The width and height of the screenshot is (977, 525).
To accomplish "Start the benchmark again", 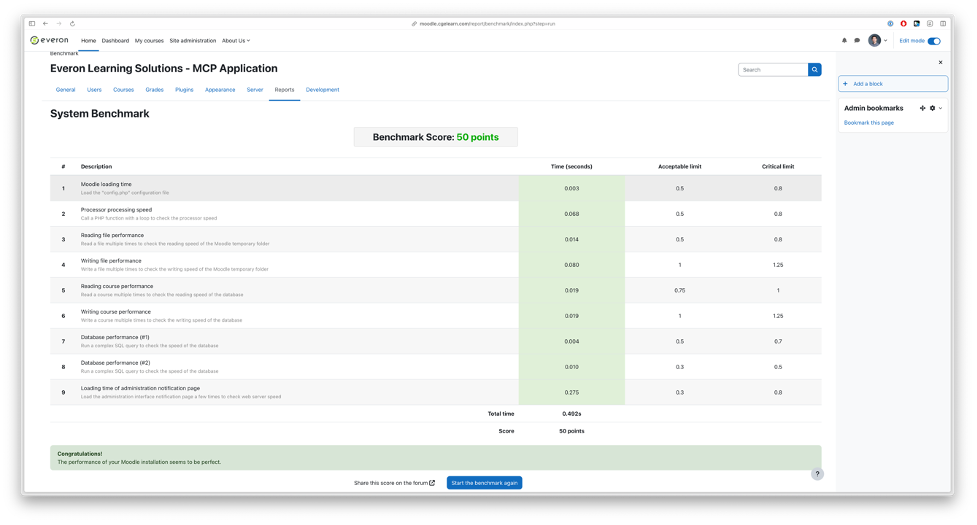I will point(484,483).
